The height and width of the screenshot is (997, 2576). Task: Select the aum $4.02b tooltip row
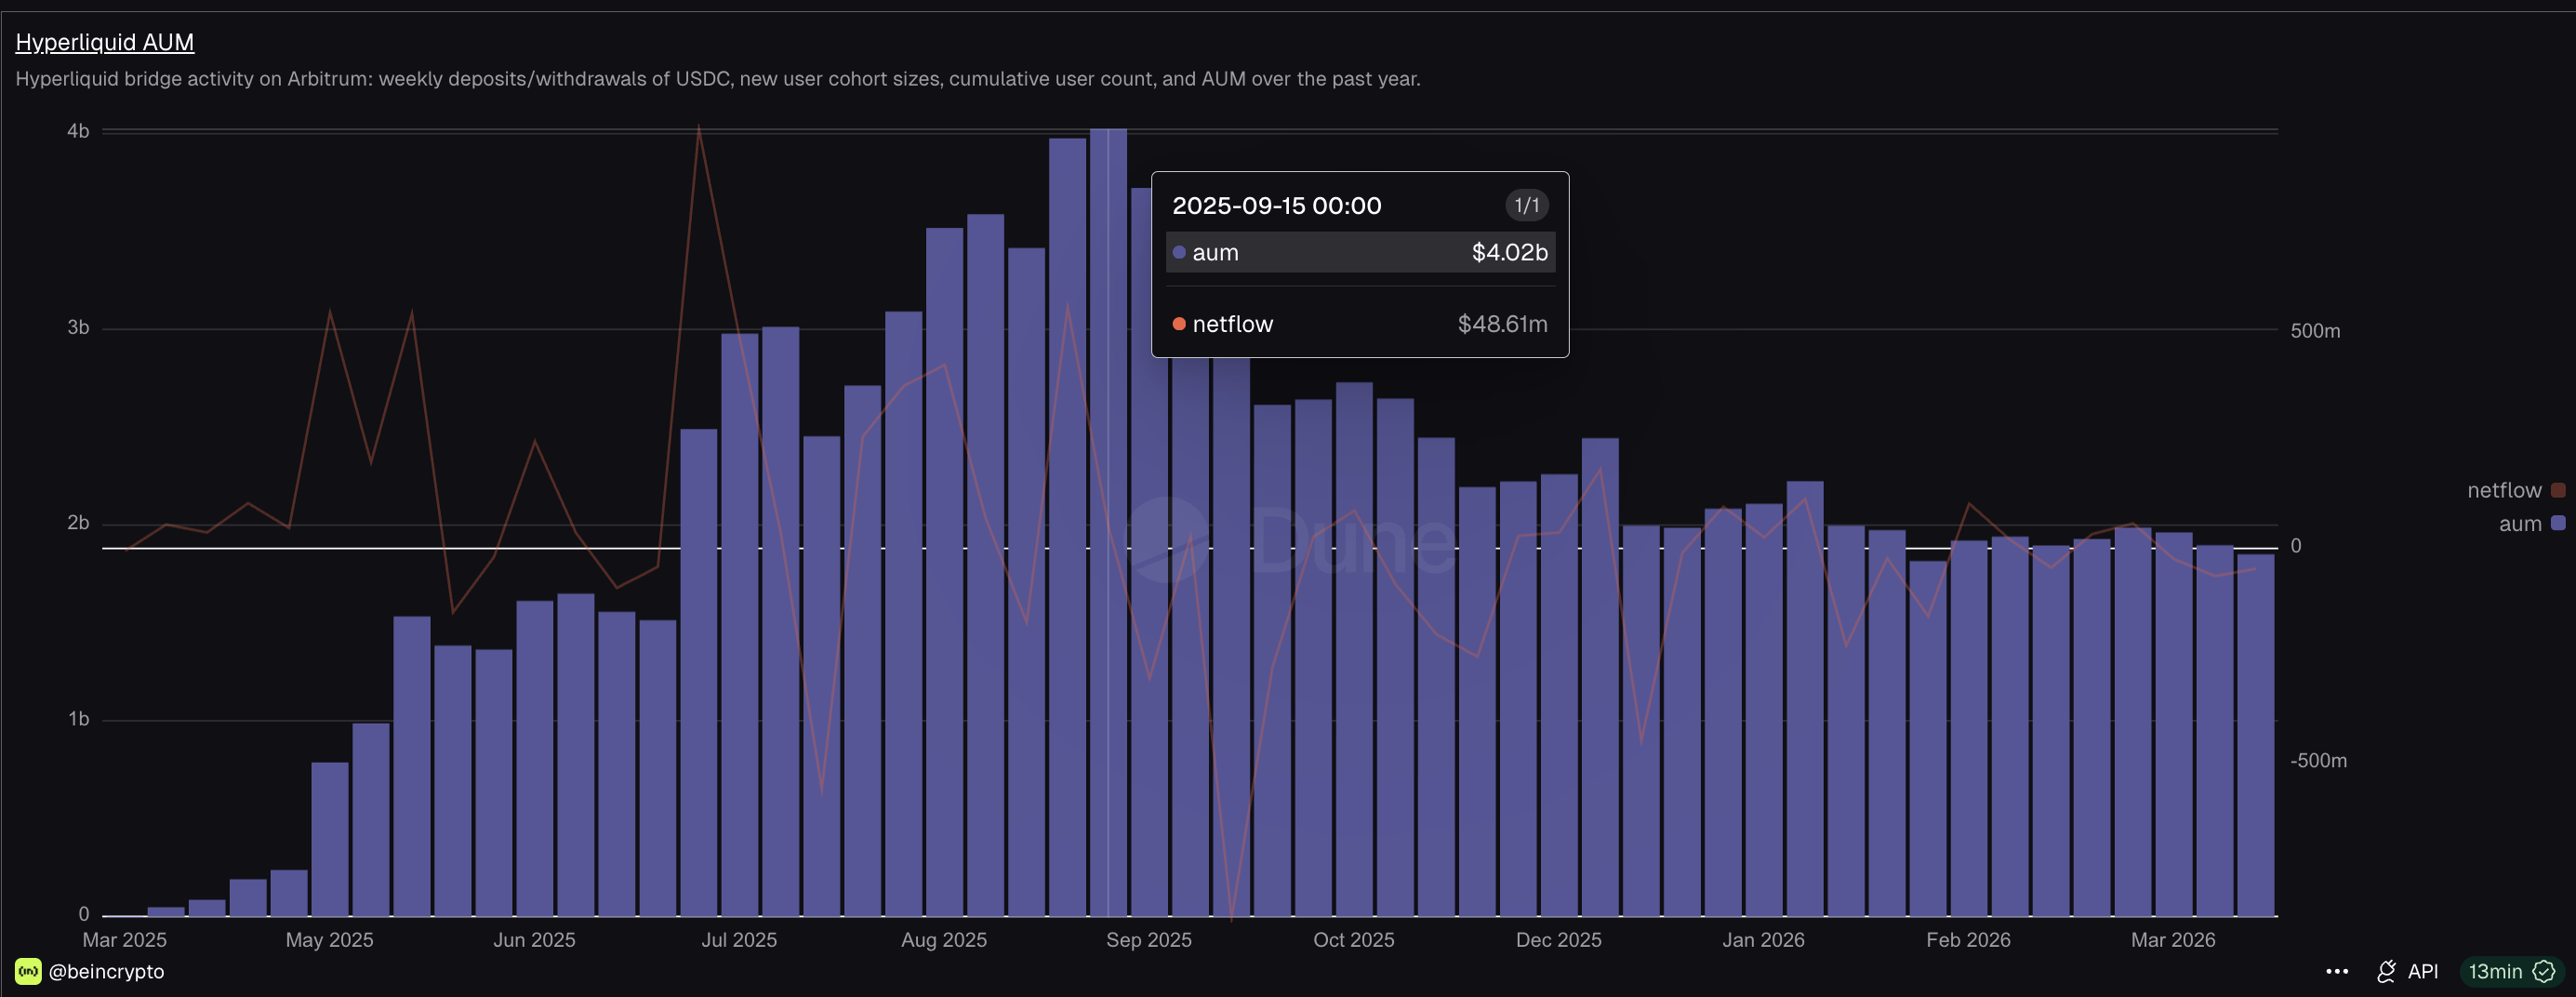pos(1360,252)
